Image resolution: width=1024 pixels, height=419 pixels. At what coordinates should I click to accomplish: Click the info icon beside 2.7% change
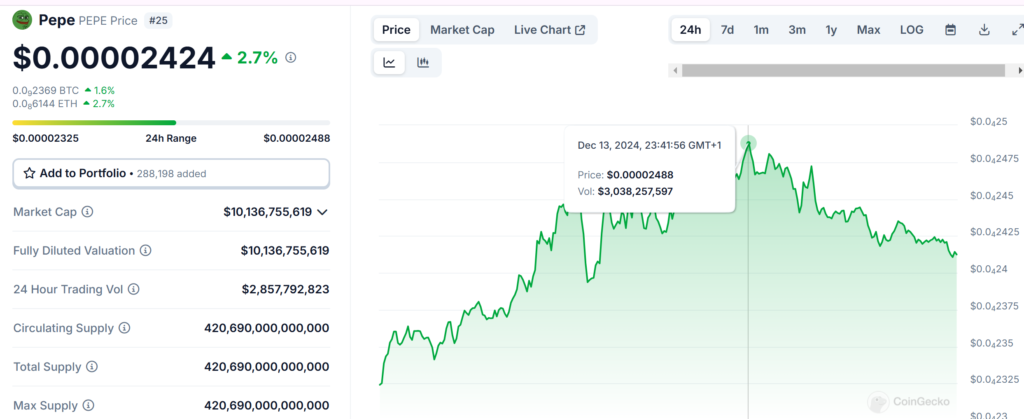291,58
